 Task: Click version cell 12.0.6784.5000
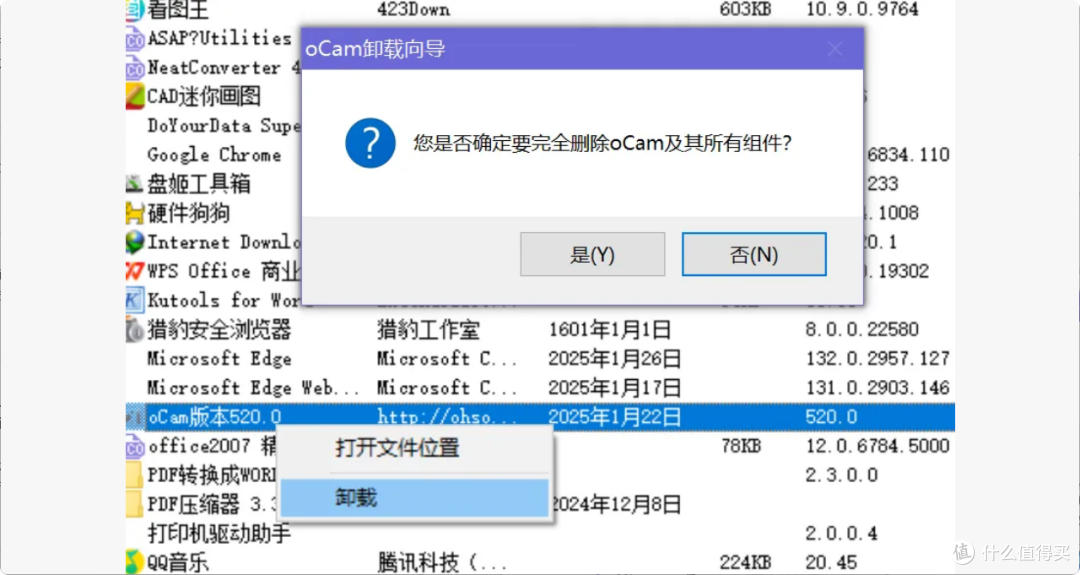click(x=878, y=446)
